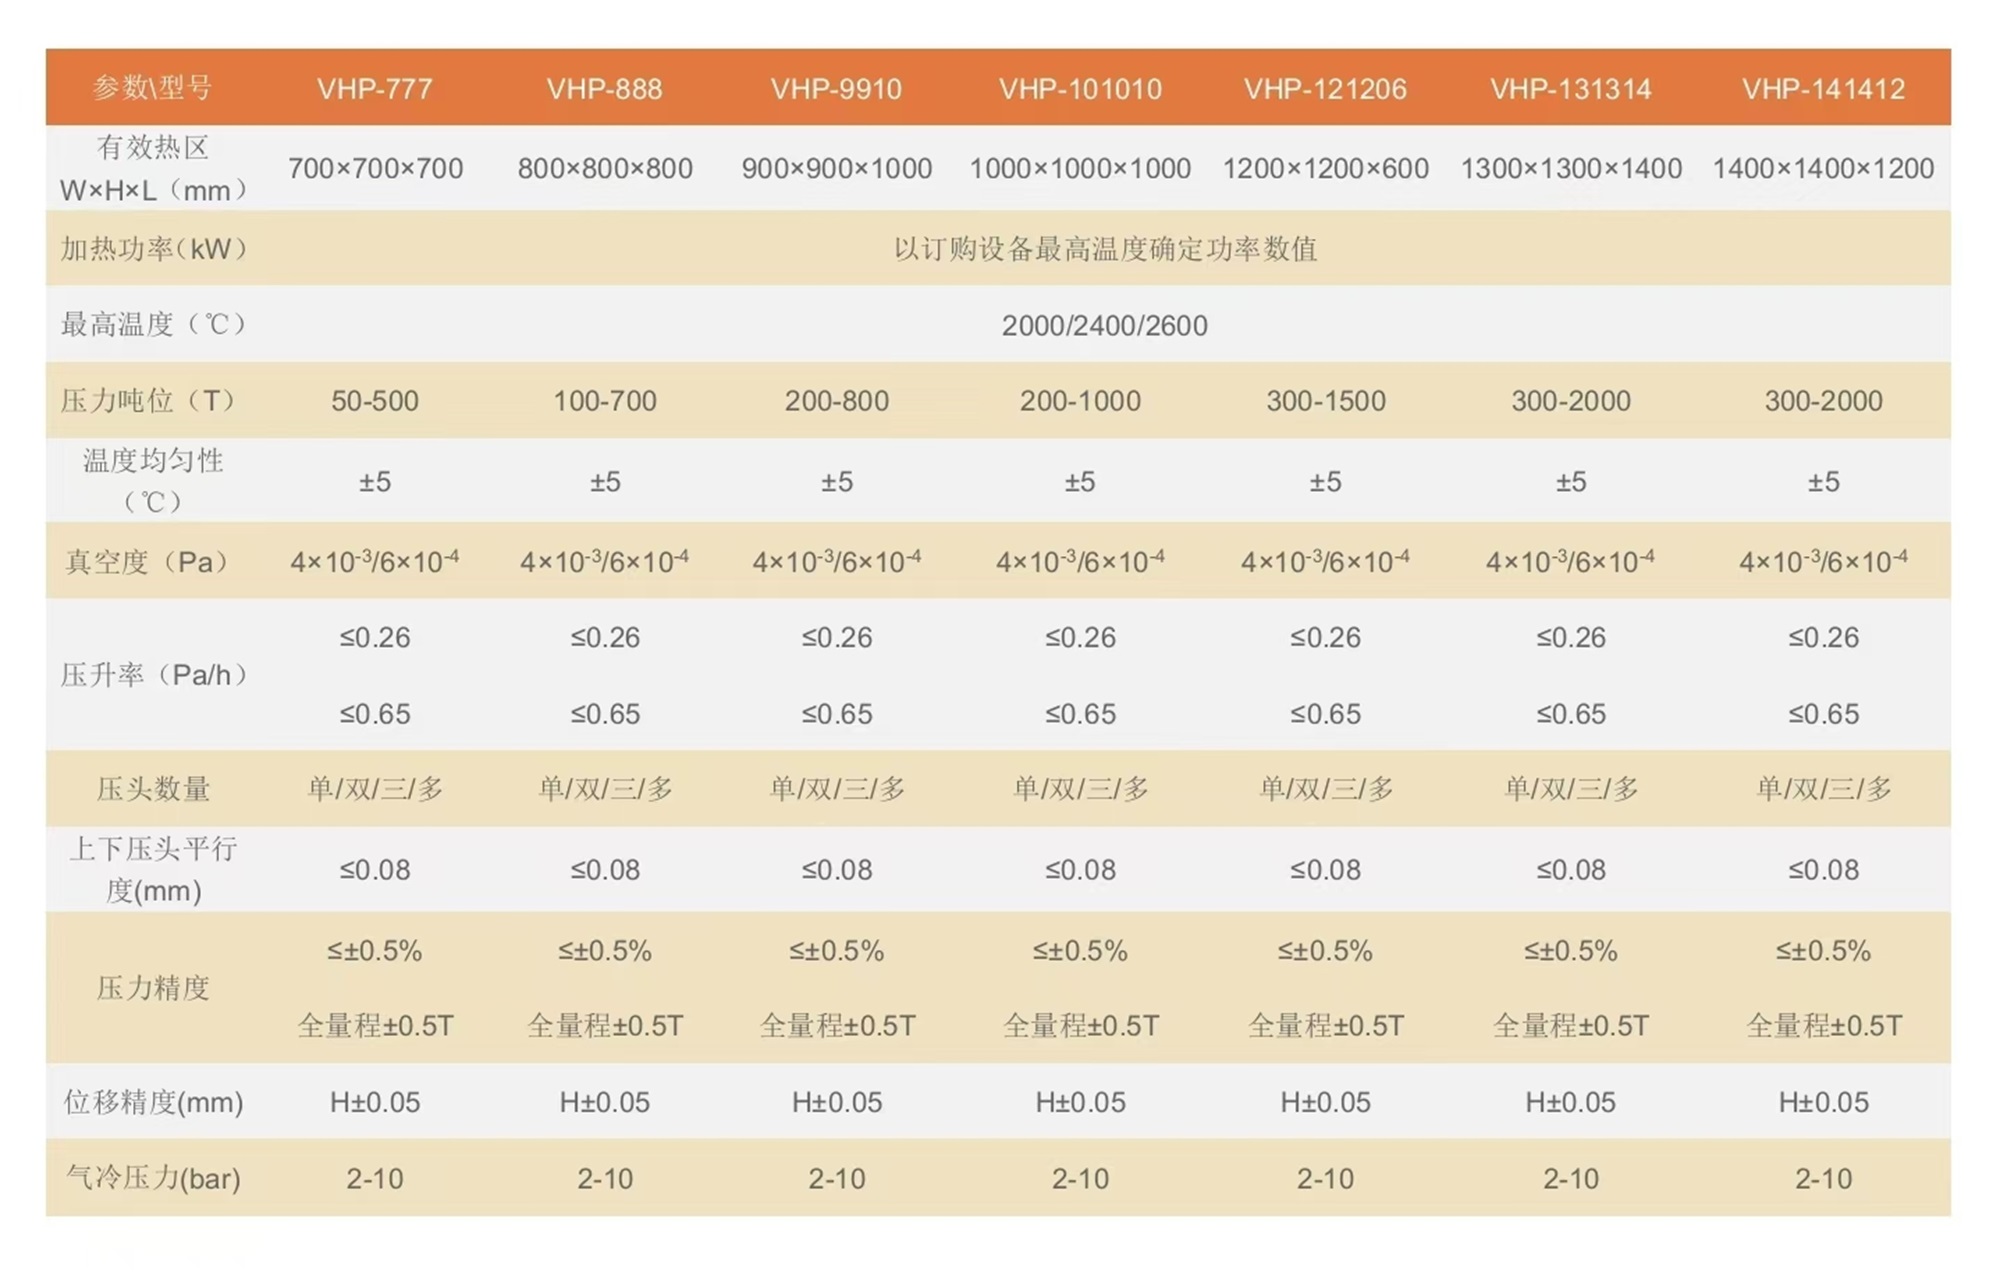Screen dimensions: 2000x1279
Task: Click the 压头数量 row label
Action: 152,789
